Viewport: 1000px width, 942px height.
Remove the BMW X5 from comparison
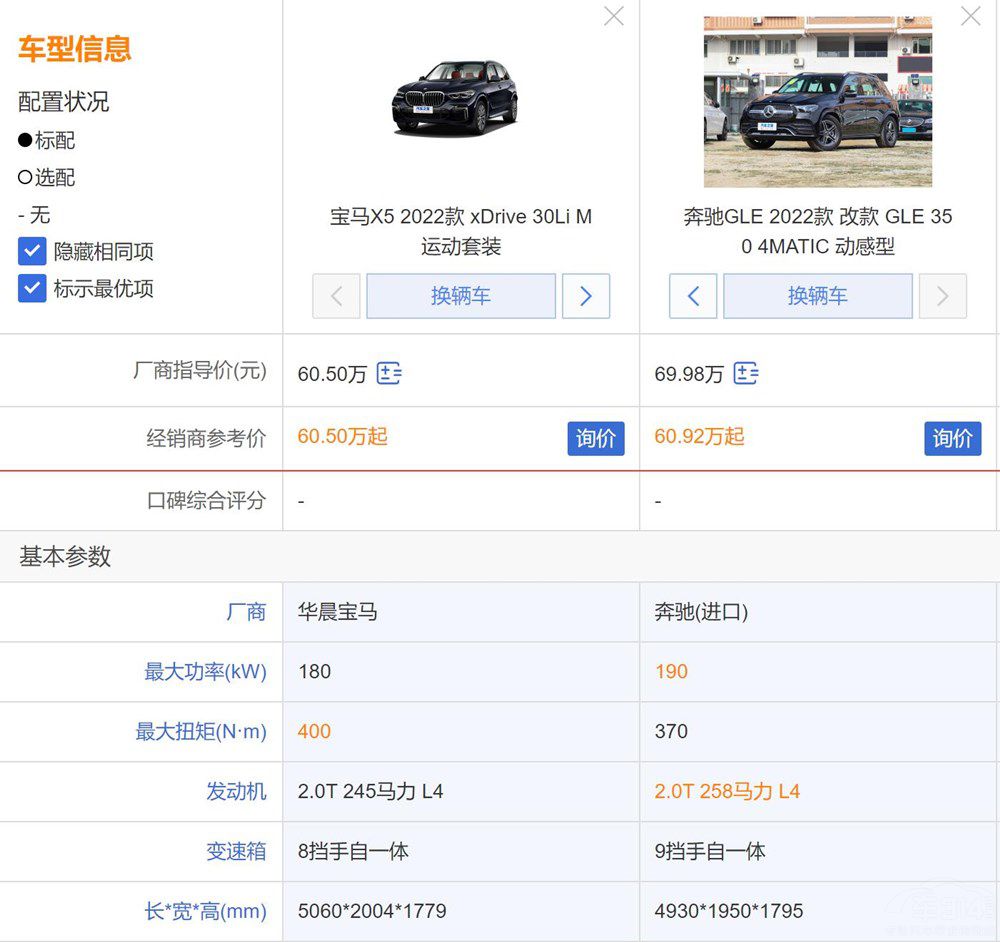click(x=613, y=16)
